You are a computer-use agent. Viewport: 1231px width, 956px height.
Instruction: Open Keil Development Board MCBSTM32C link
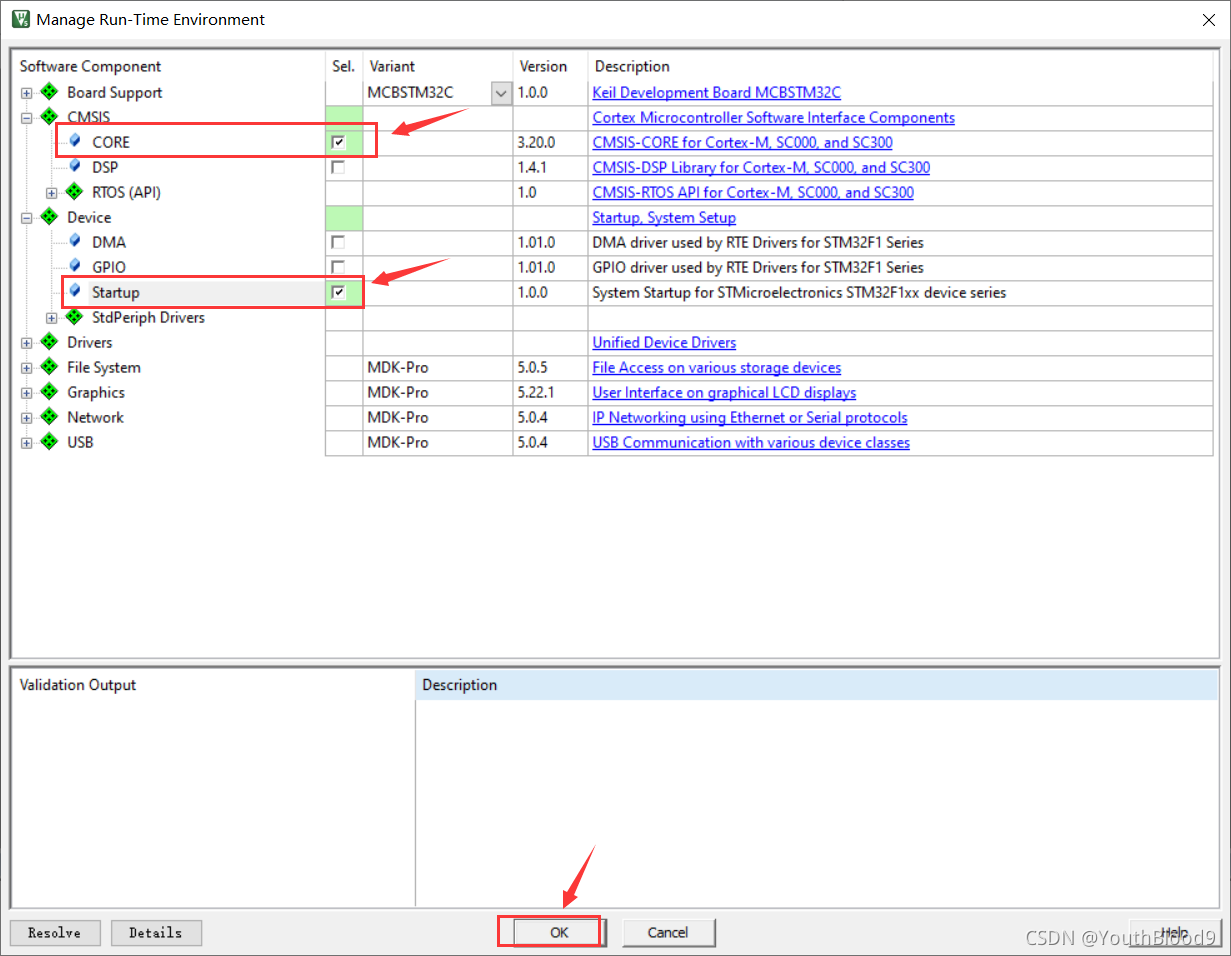point(717,92)
